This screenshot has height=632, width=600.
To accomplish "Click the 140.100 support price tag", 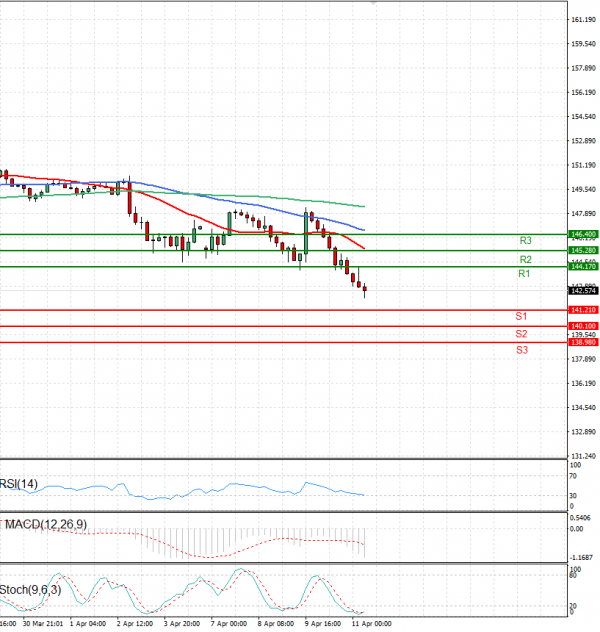I will point(583,326).
